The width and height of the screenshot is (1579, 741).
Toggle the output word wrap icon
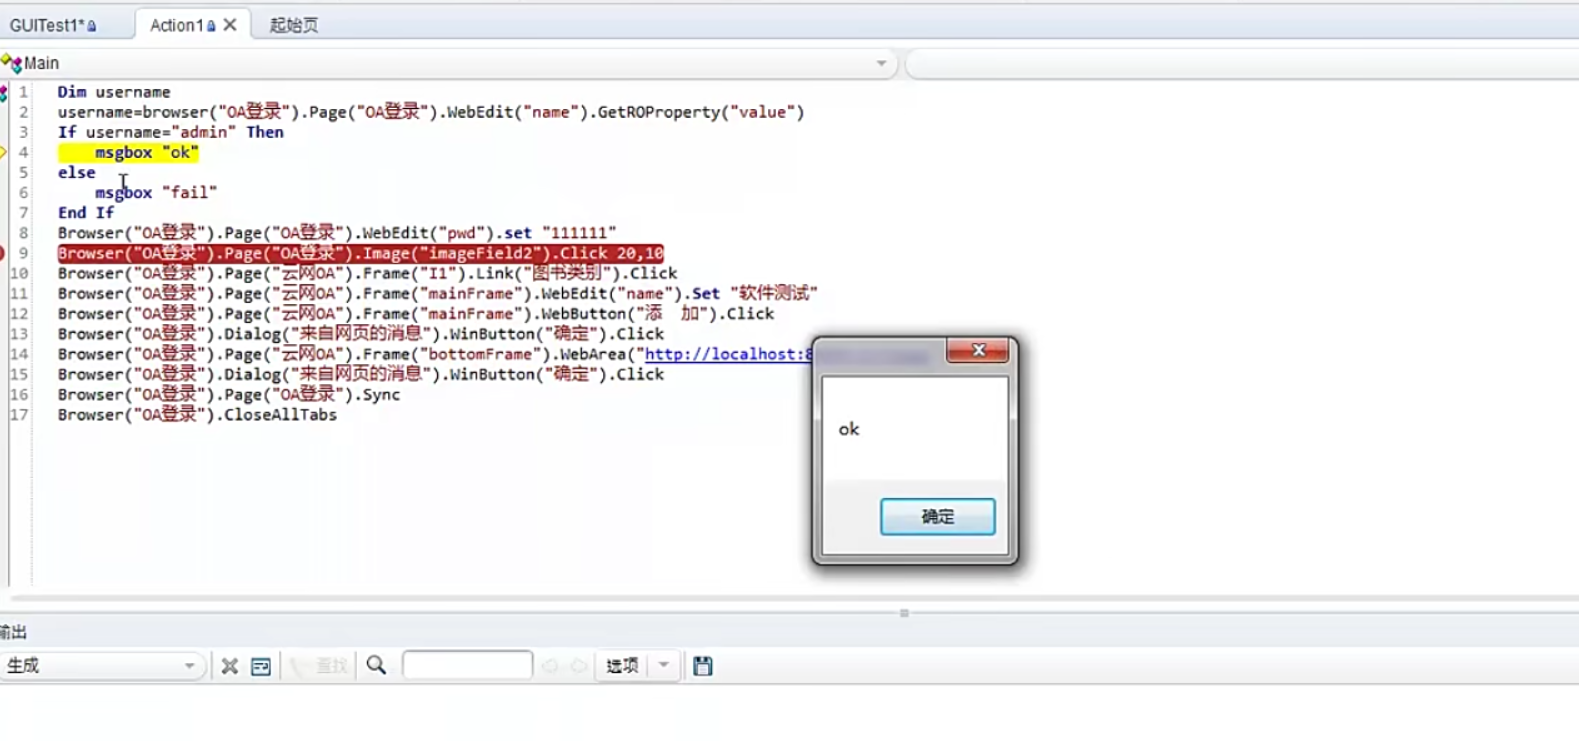(x=261, y=666)
